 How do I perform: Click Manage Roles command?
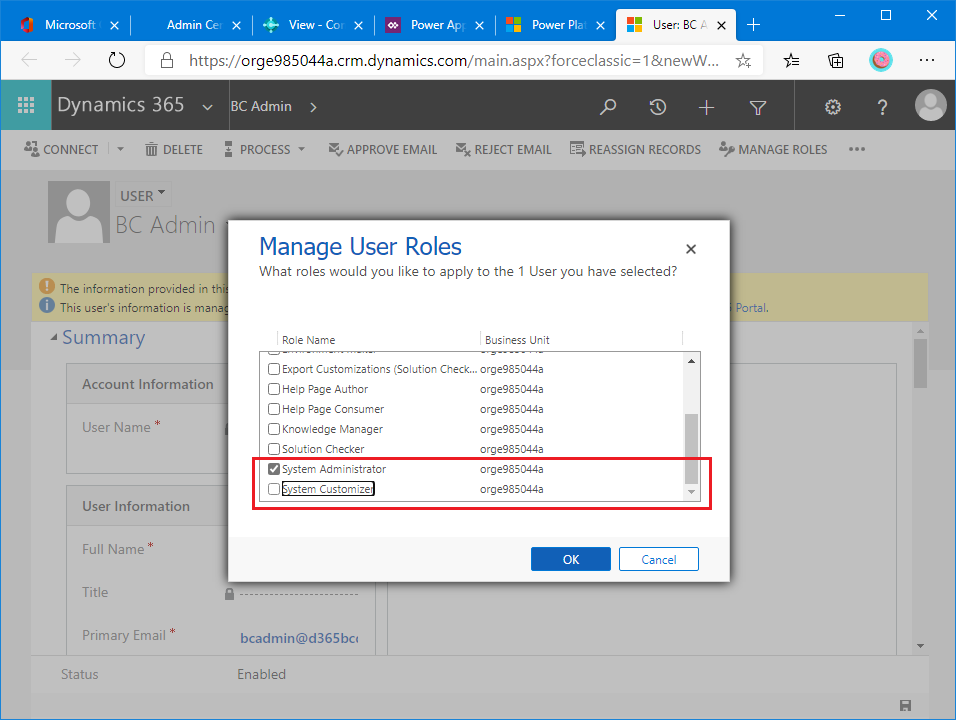coord(773,149)
